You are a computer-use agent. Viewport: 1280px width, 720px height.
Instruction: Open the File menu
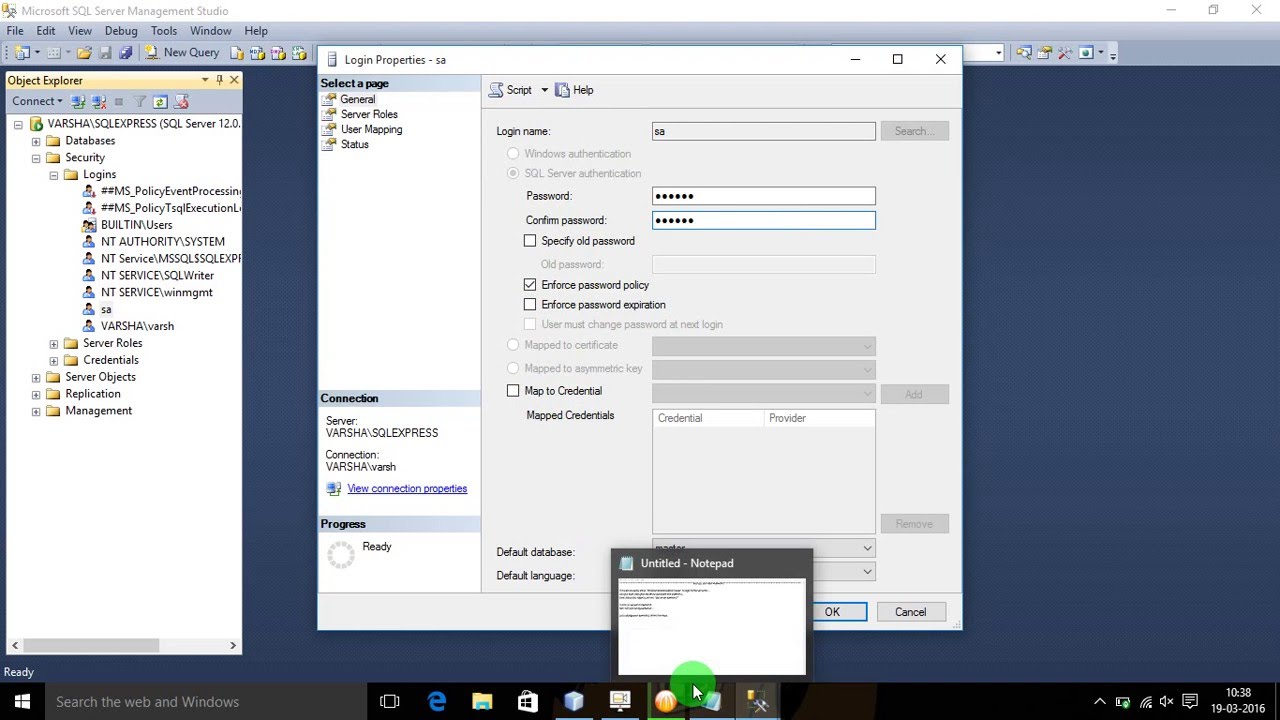(x=15, y=31)
